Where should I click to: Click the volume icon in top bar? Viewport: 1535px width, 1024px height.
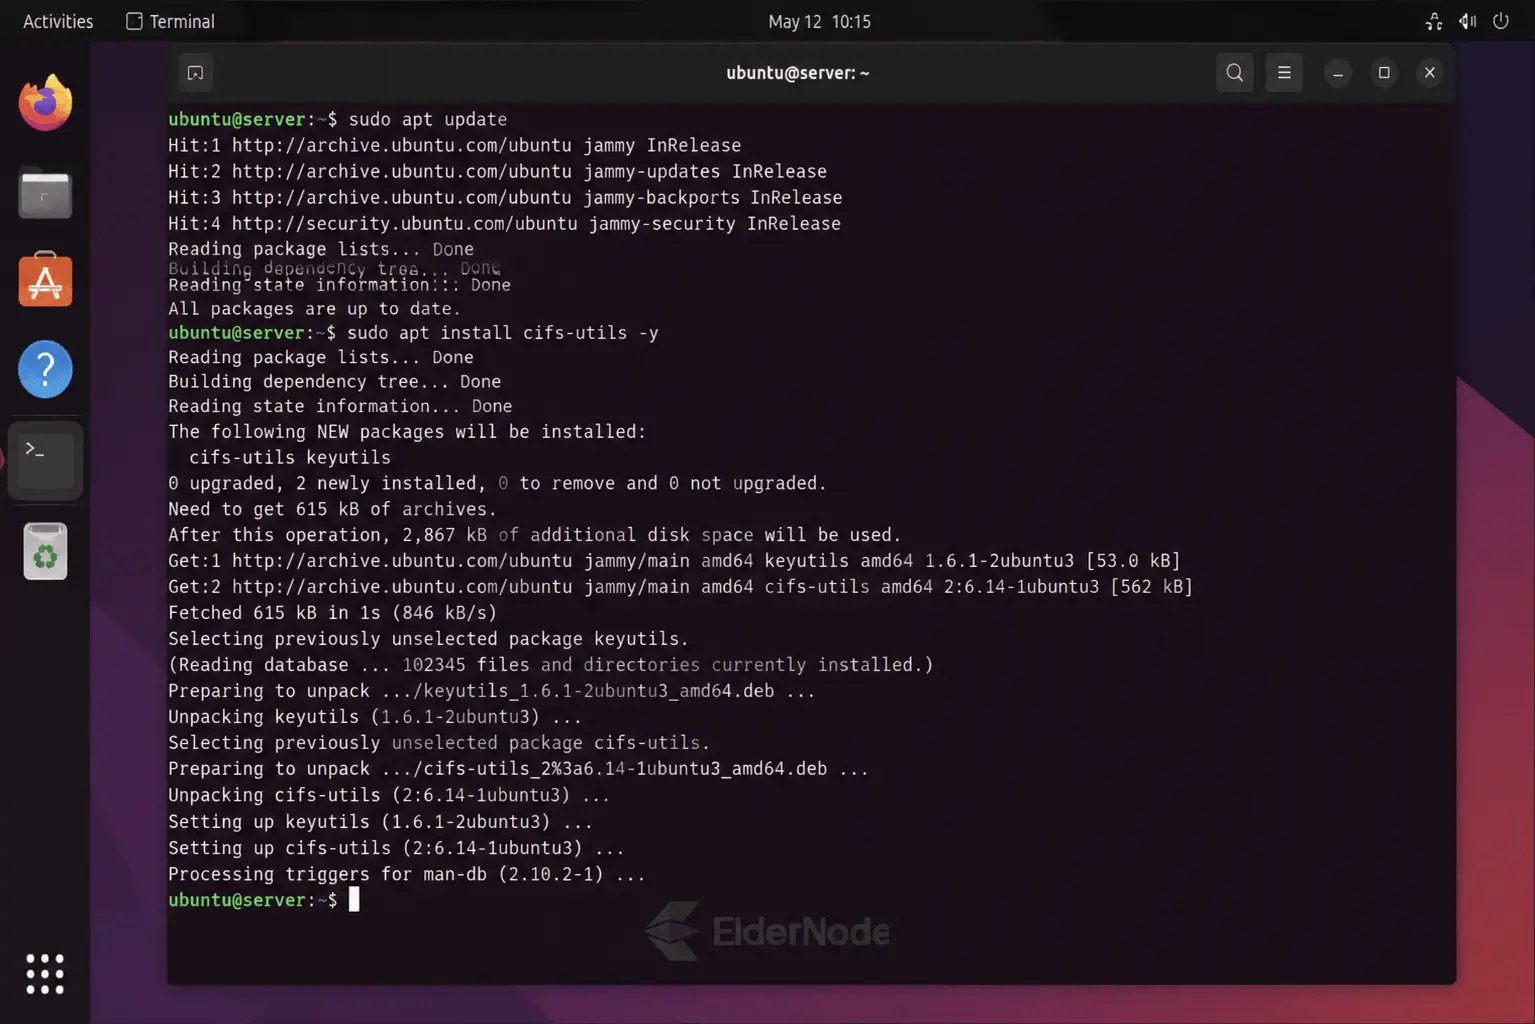1467,21
